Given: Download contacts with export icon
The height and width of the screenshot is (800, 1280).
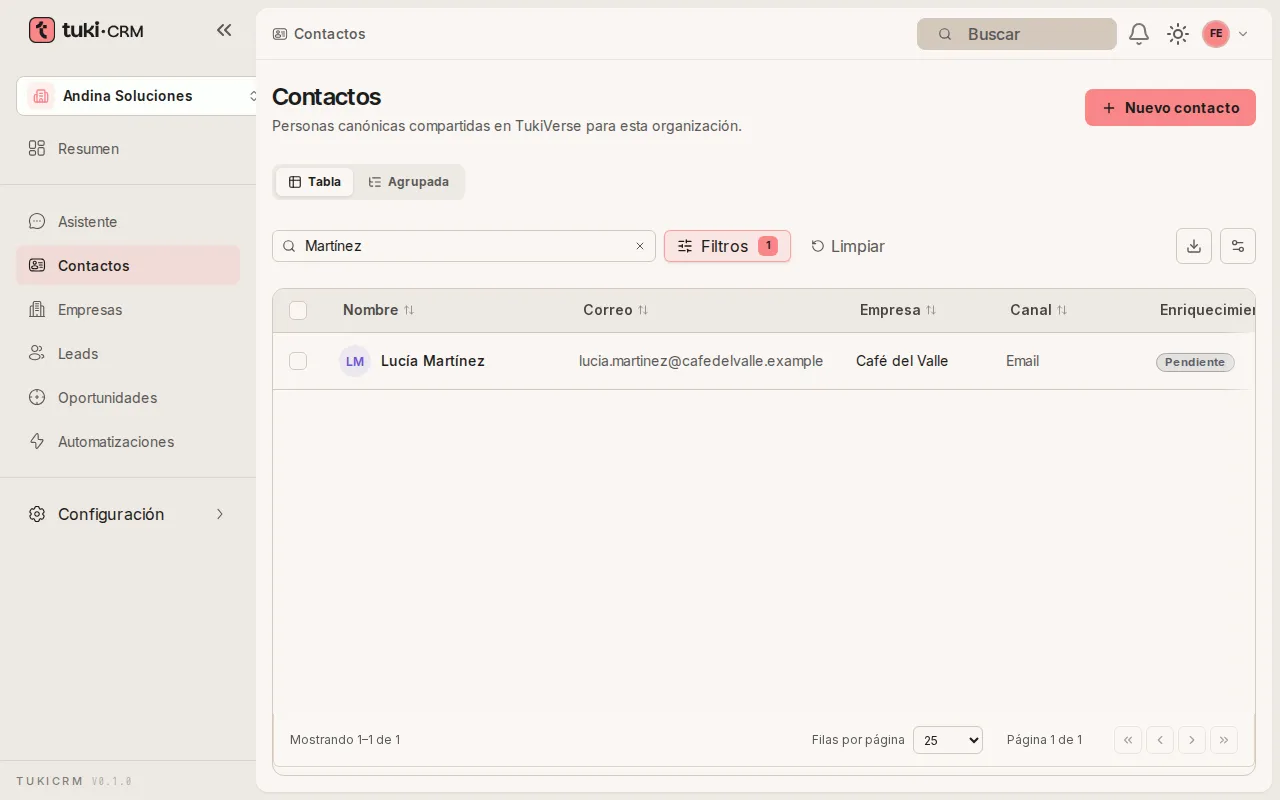Looking at the screenshot, I should pos(1194,246).
